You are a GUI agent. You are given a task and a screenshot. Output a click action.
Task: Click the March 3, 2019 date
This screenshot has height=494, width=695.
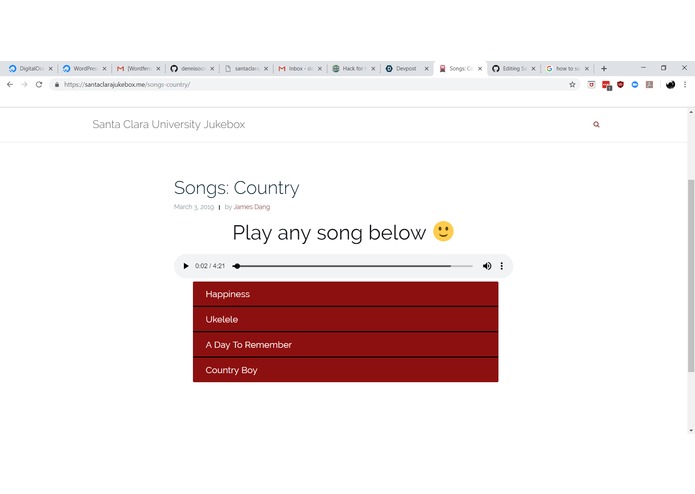tap(194, 207)
